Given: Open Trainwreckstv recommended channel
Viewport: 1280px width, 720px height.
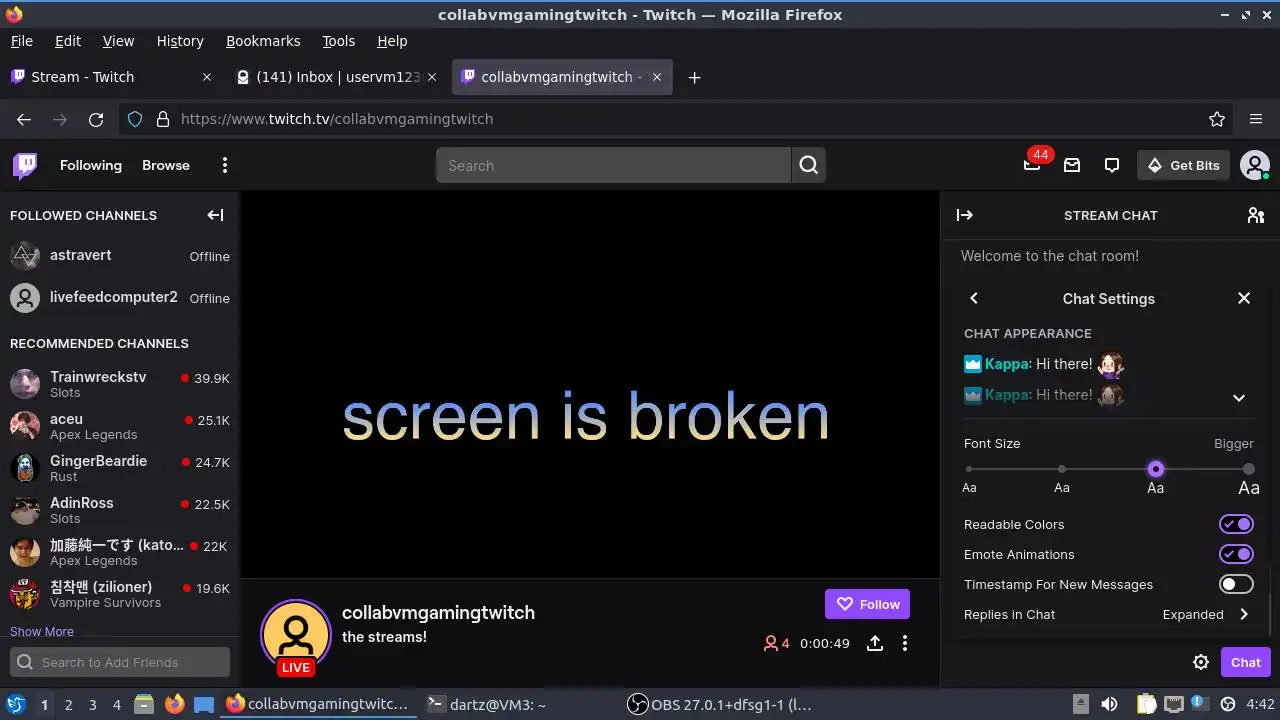Looking at the screenshot, I should pyautogui.click(x=120, y=384).
